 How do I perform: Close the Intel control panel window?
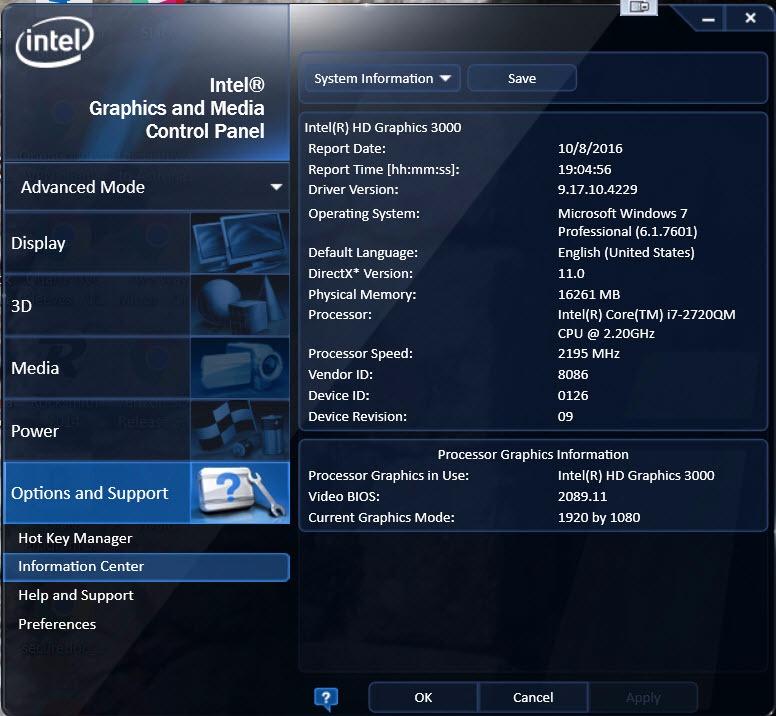click(750, 17)
